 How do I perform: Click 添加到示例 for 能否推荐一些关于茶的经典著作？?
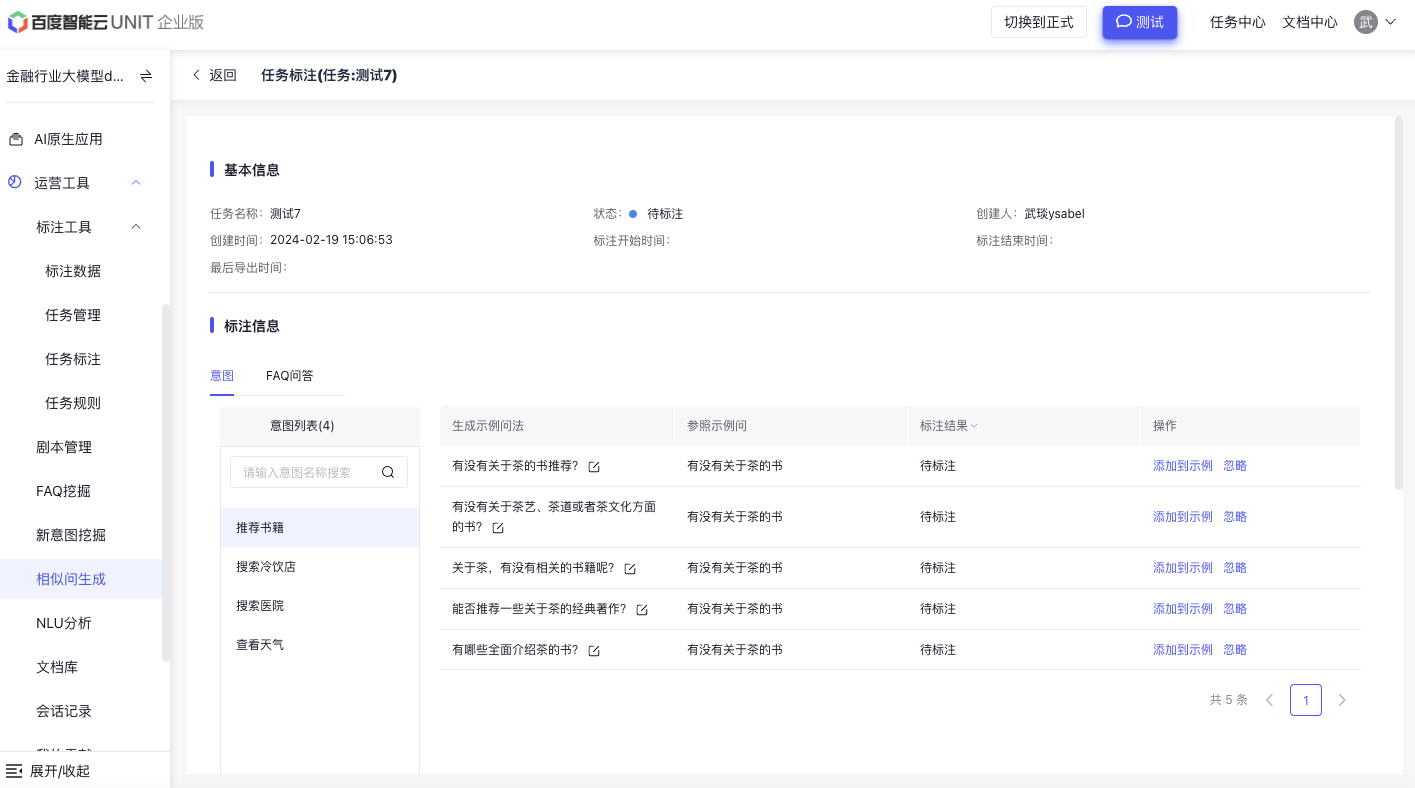(x=1183, y=609)
